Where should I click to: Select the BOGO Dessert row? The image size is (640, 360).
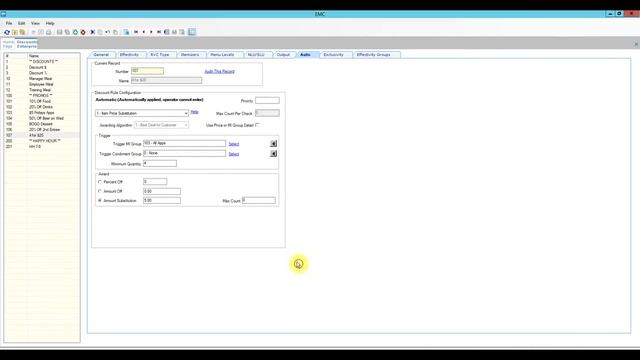(x=42, y=124)
